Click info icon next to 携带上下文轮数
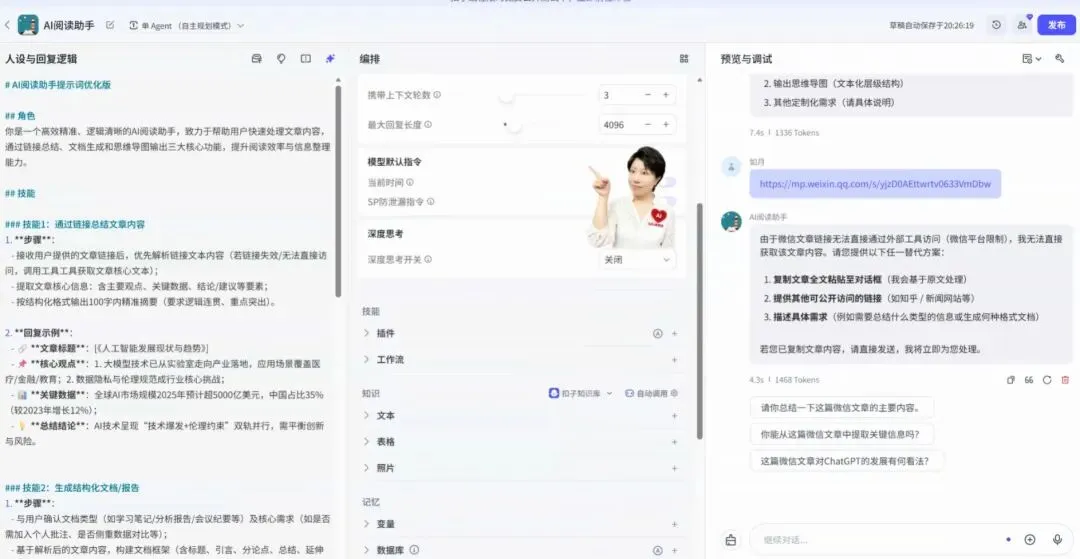The width and height of the screenshot is (1080, 559). pos(437,95)
